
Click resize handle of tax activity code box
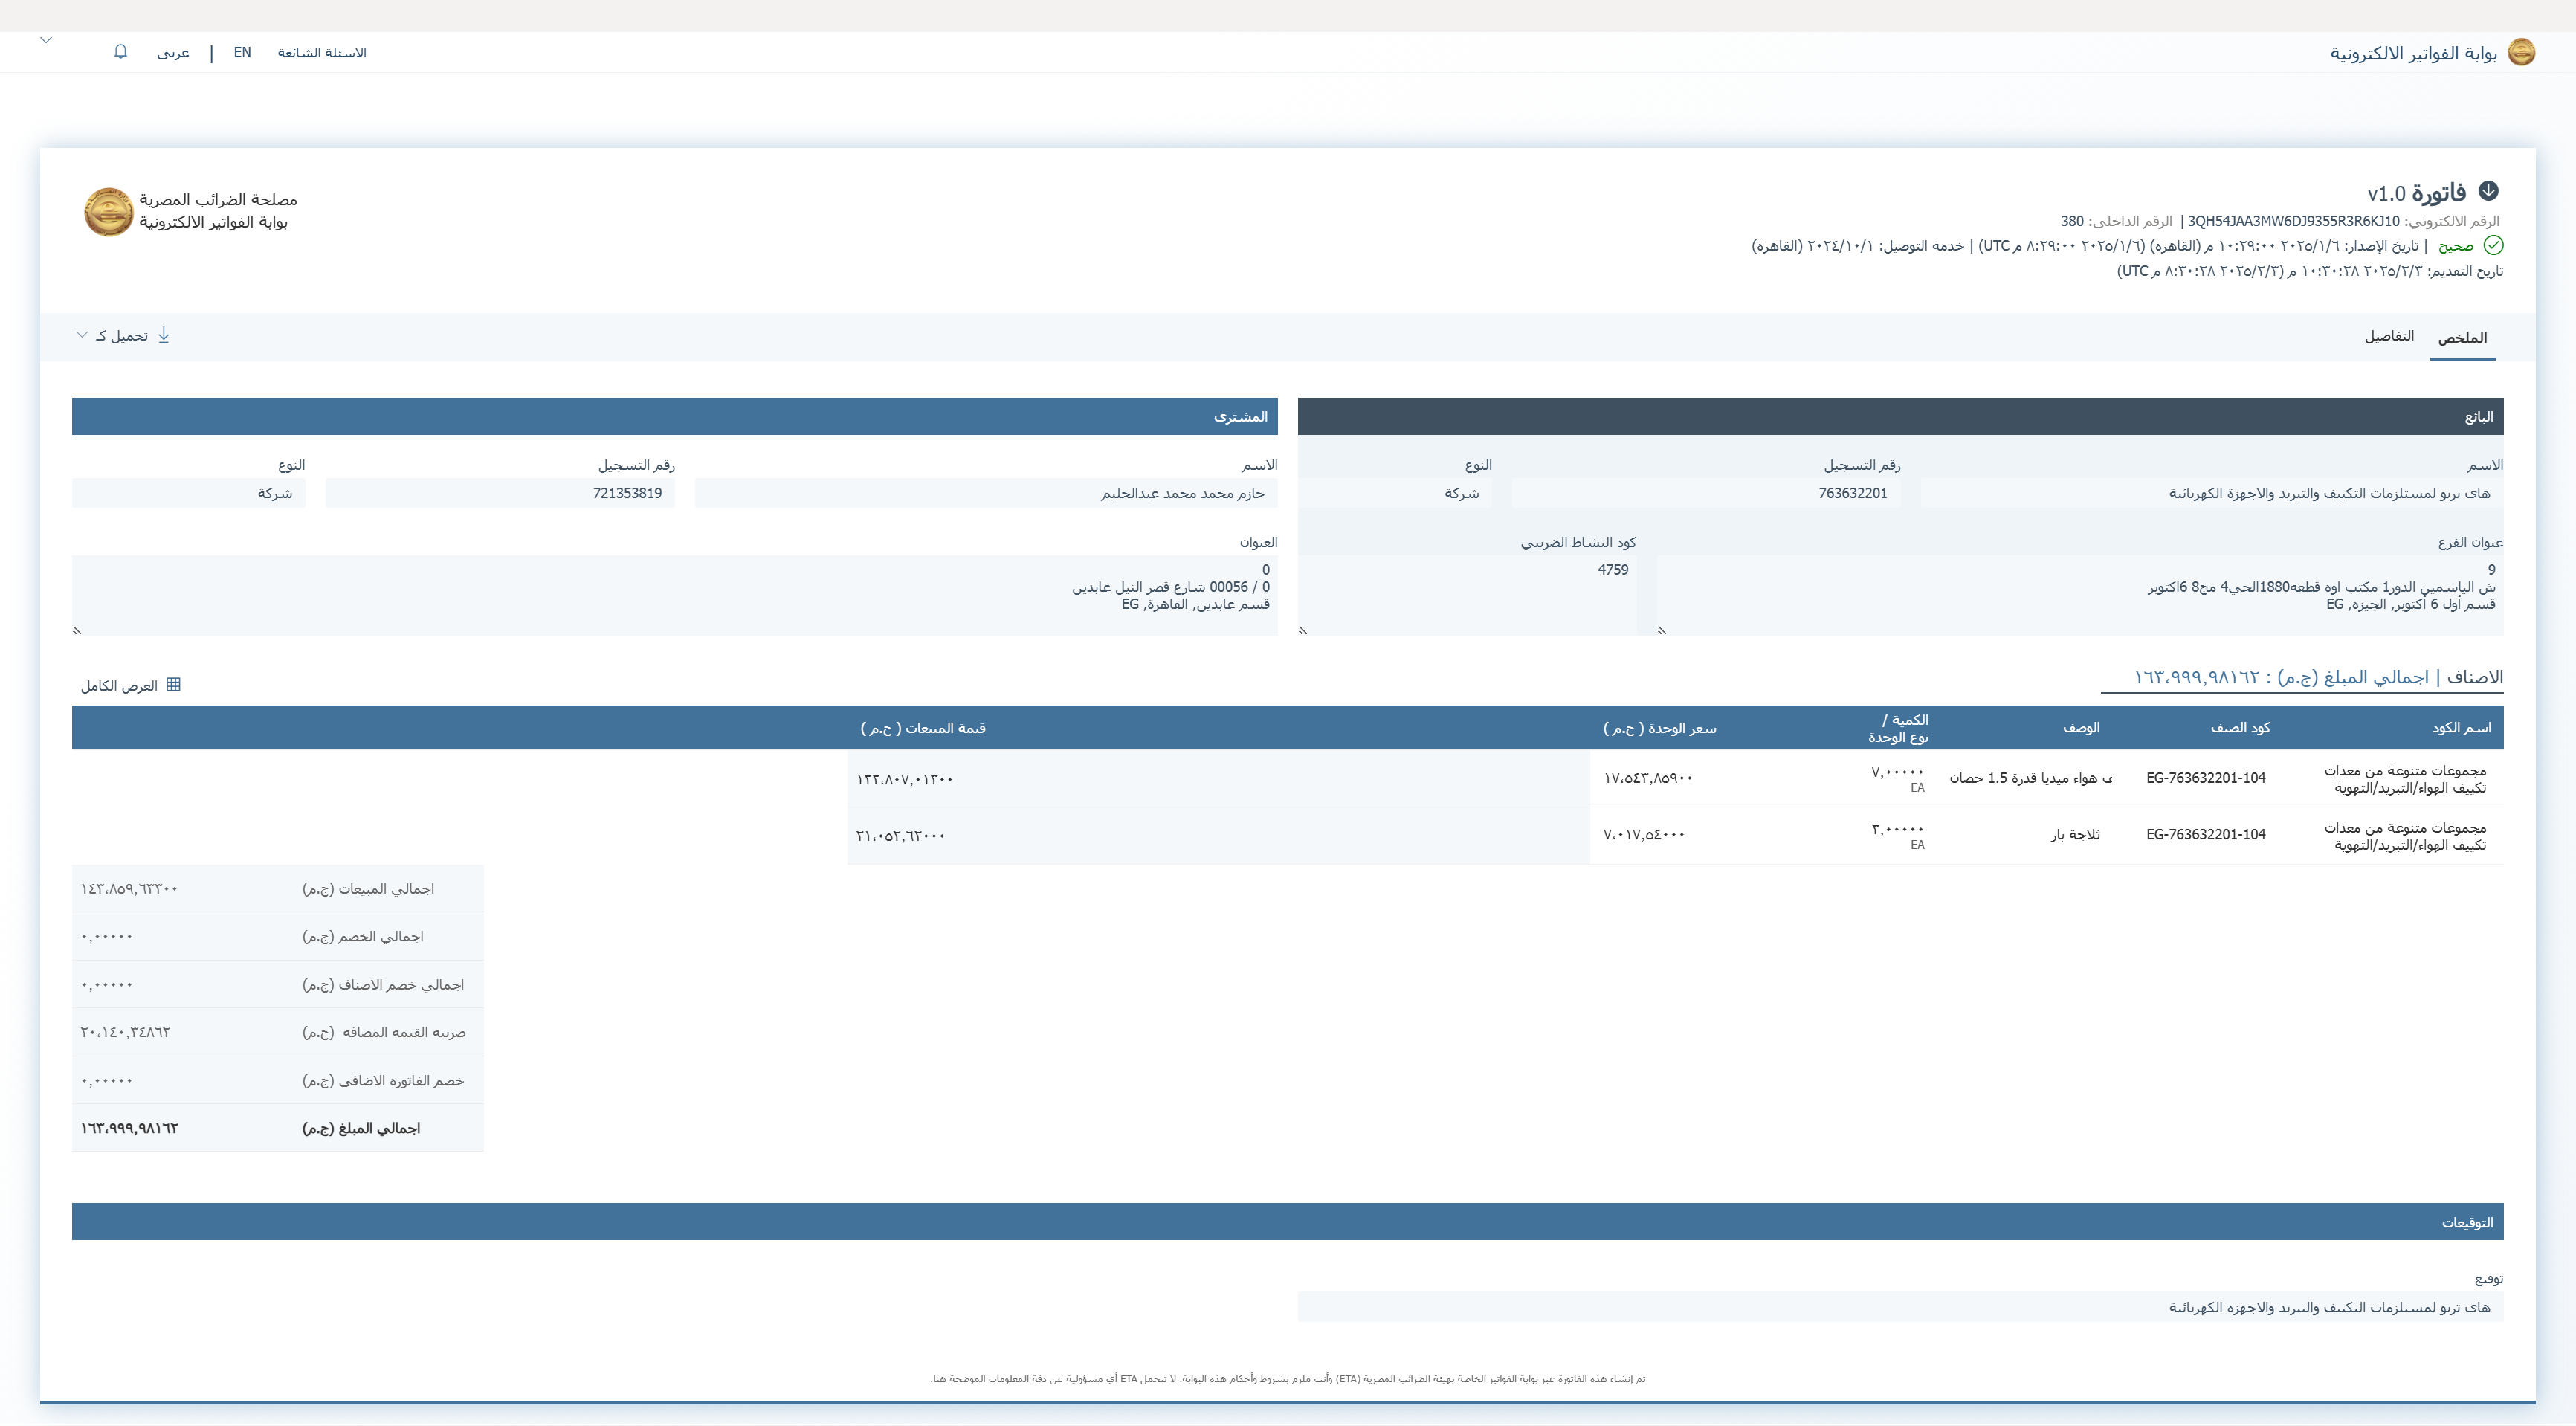1303,630
